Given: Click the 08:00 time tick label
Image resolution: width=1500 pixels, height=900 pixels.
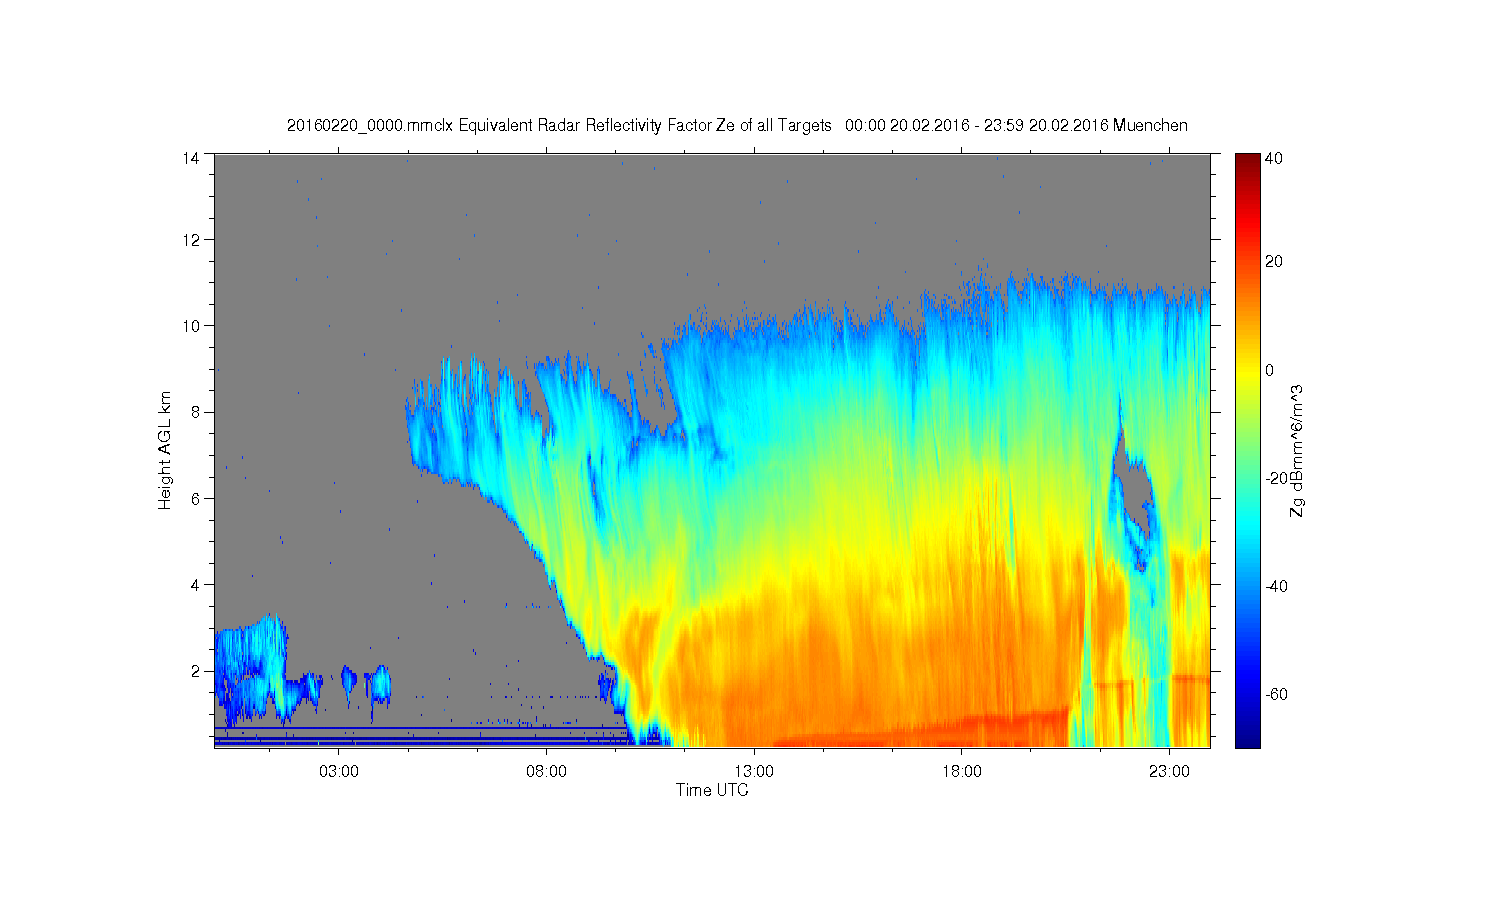Looking at the screenshot, I should [x=547, y=772].
